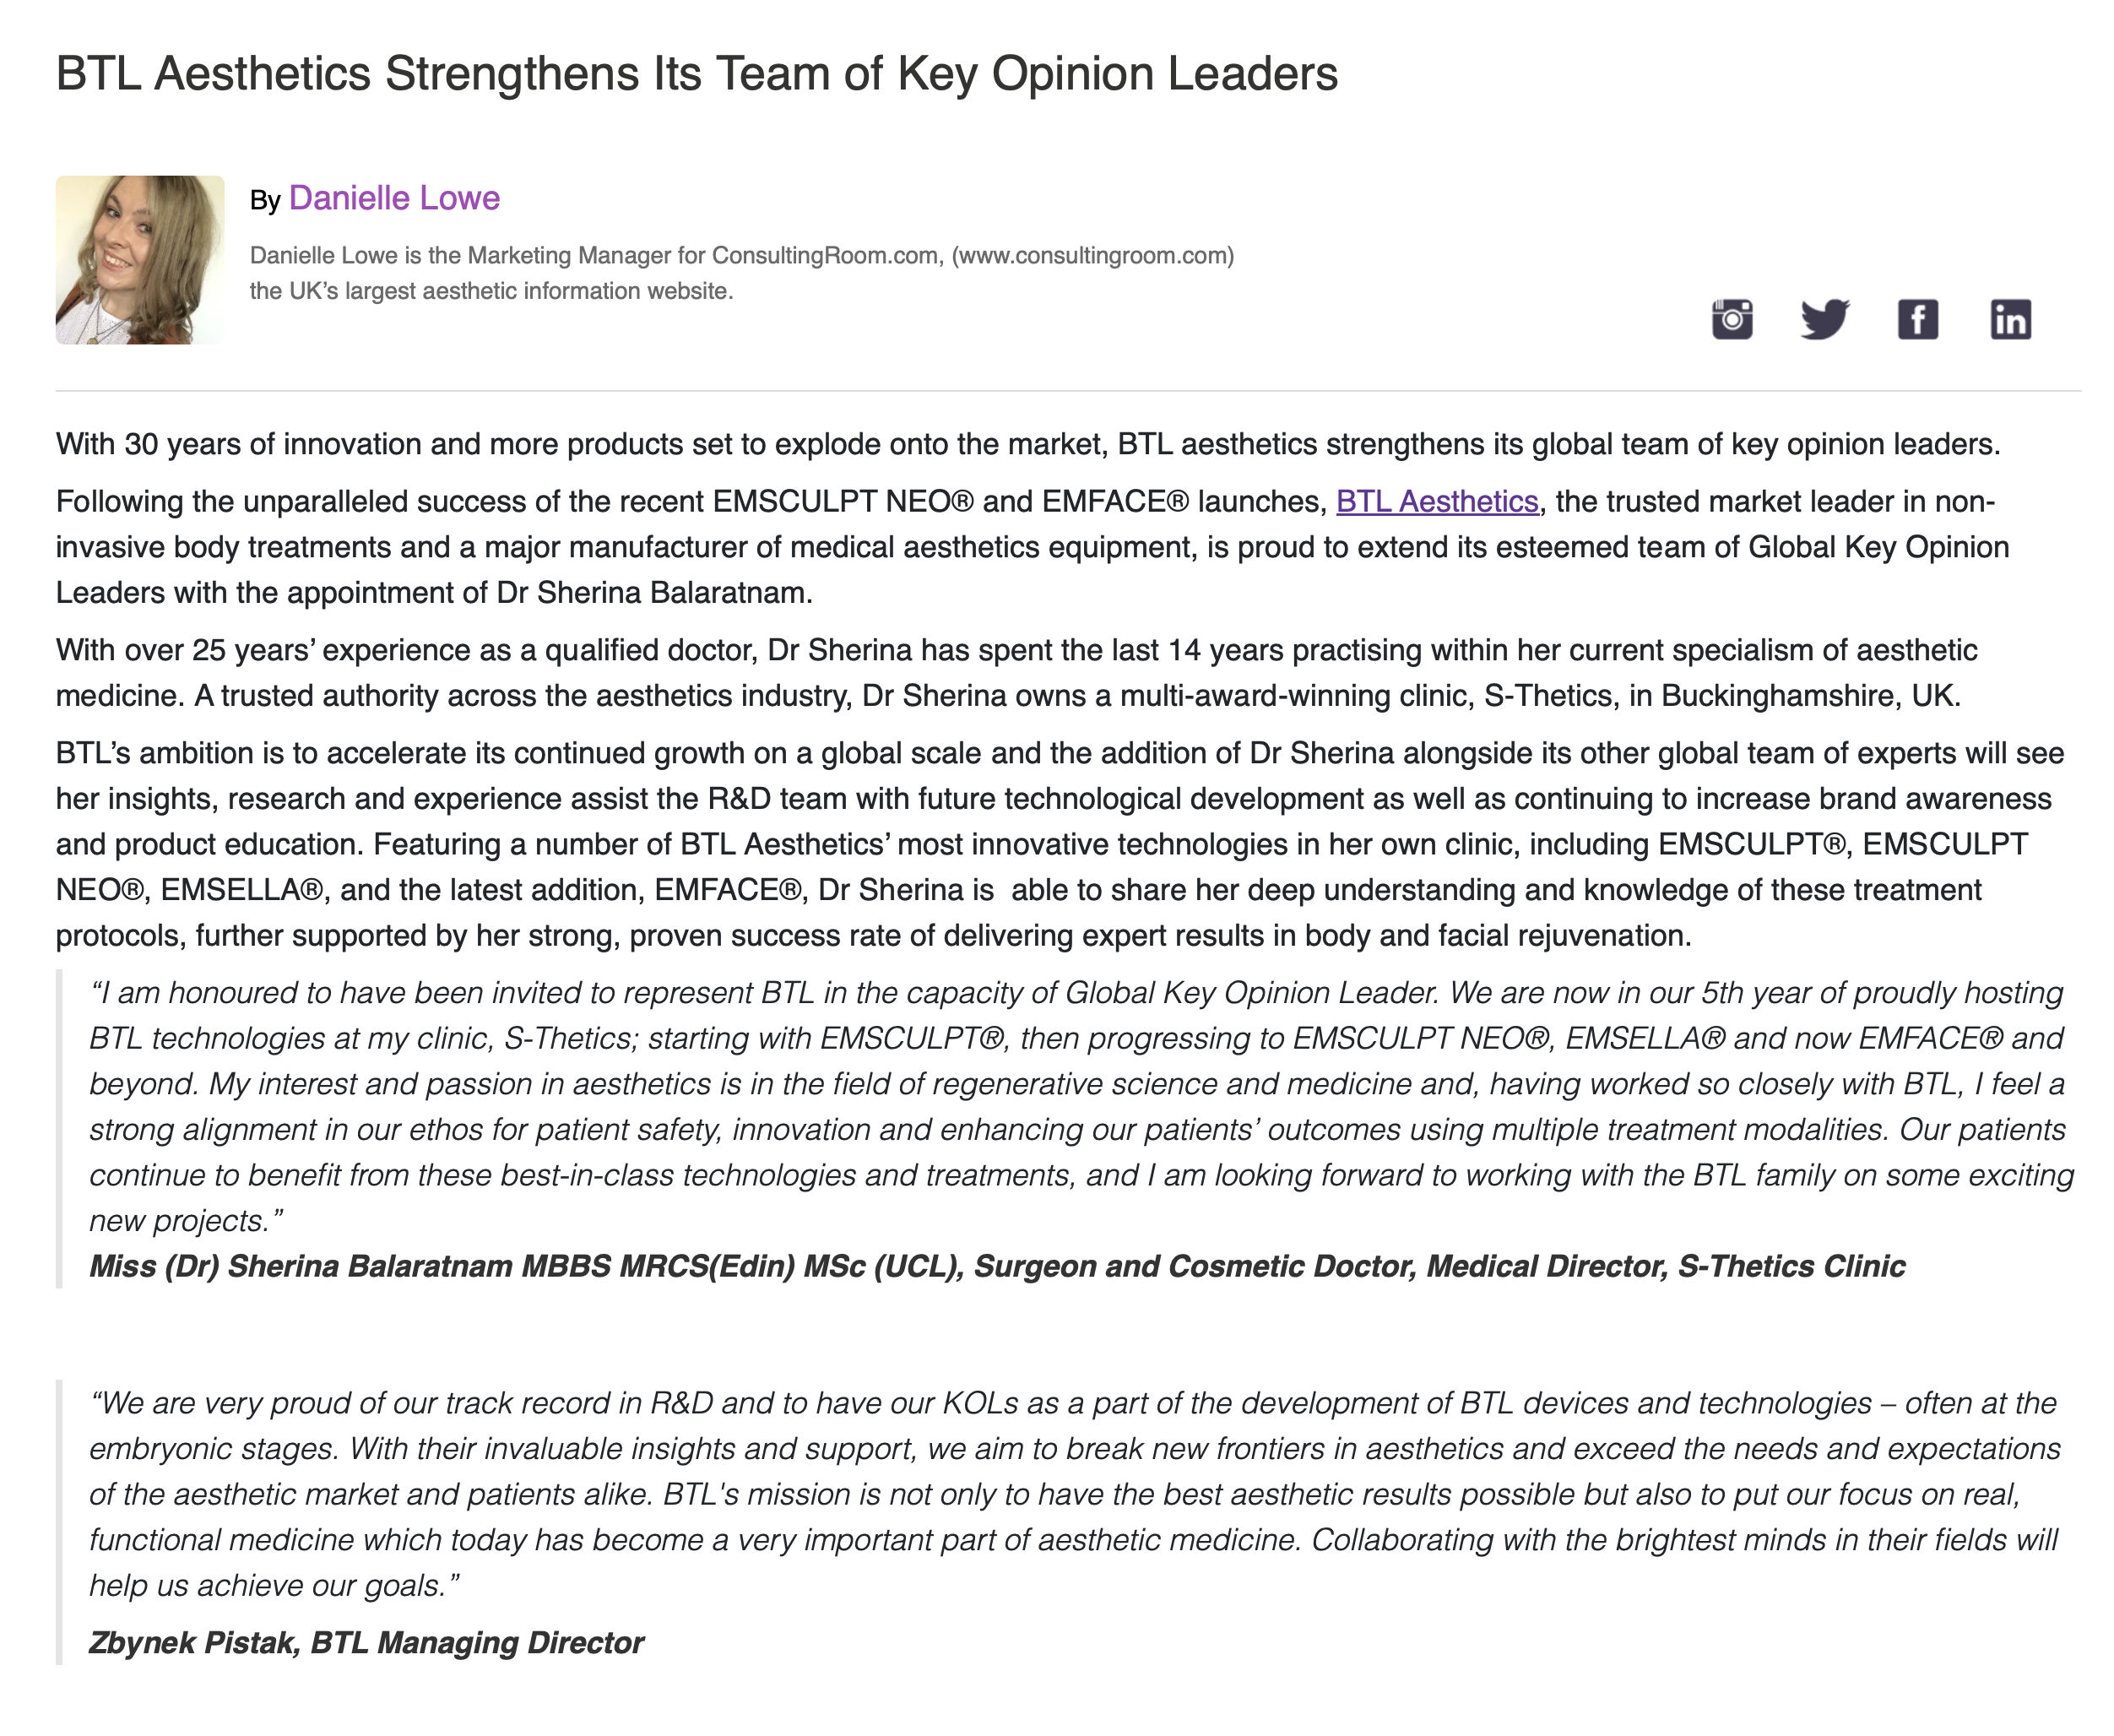2114x1736 pixels.
Task: Share via the Facebook icon
Action: (x=1917, y=320)
